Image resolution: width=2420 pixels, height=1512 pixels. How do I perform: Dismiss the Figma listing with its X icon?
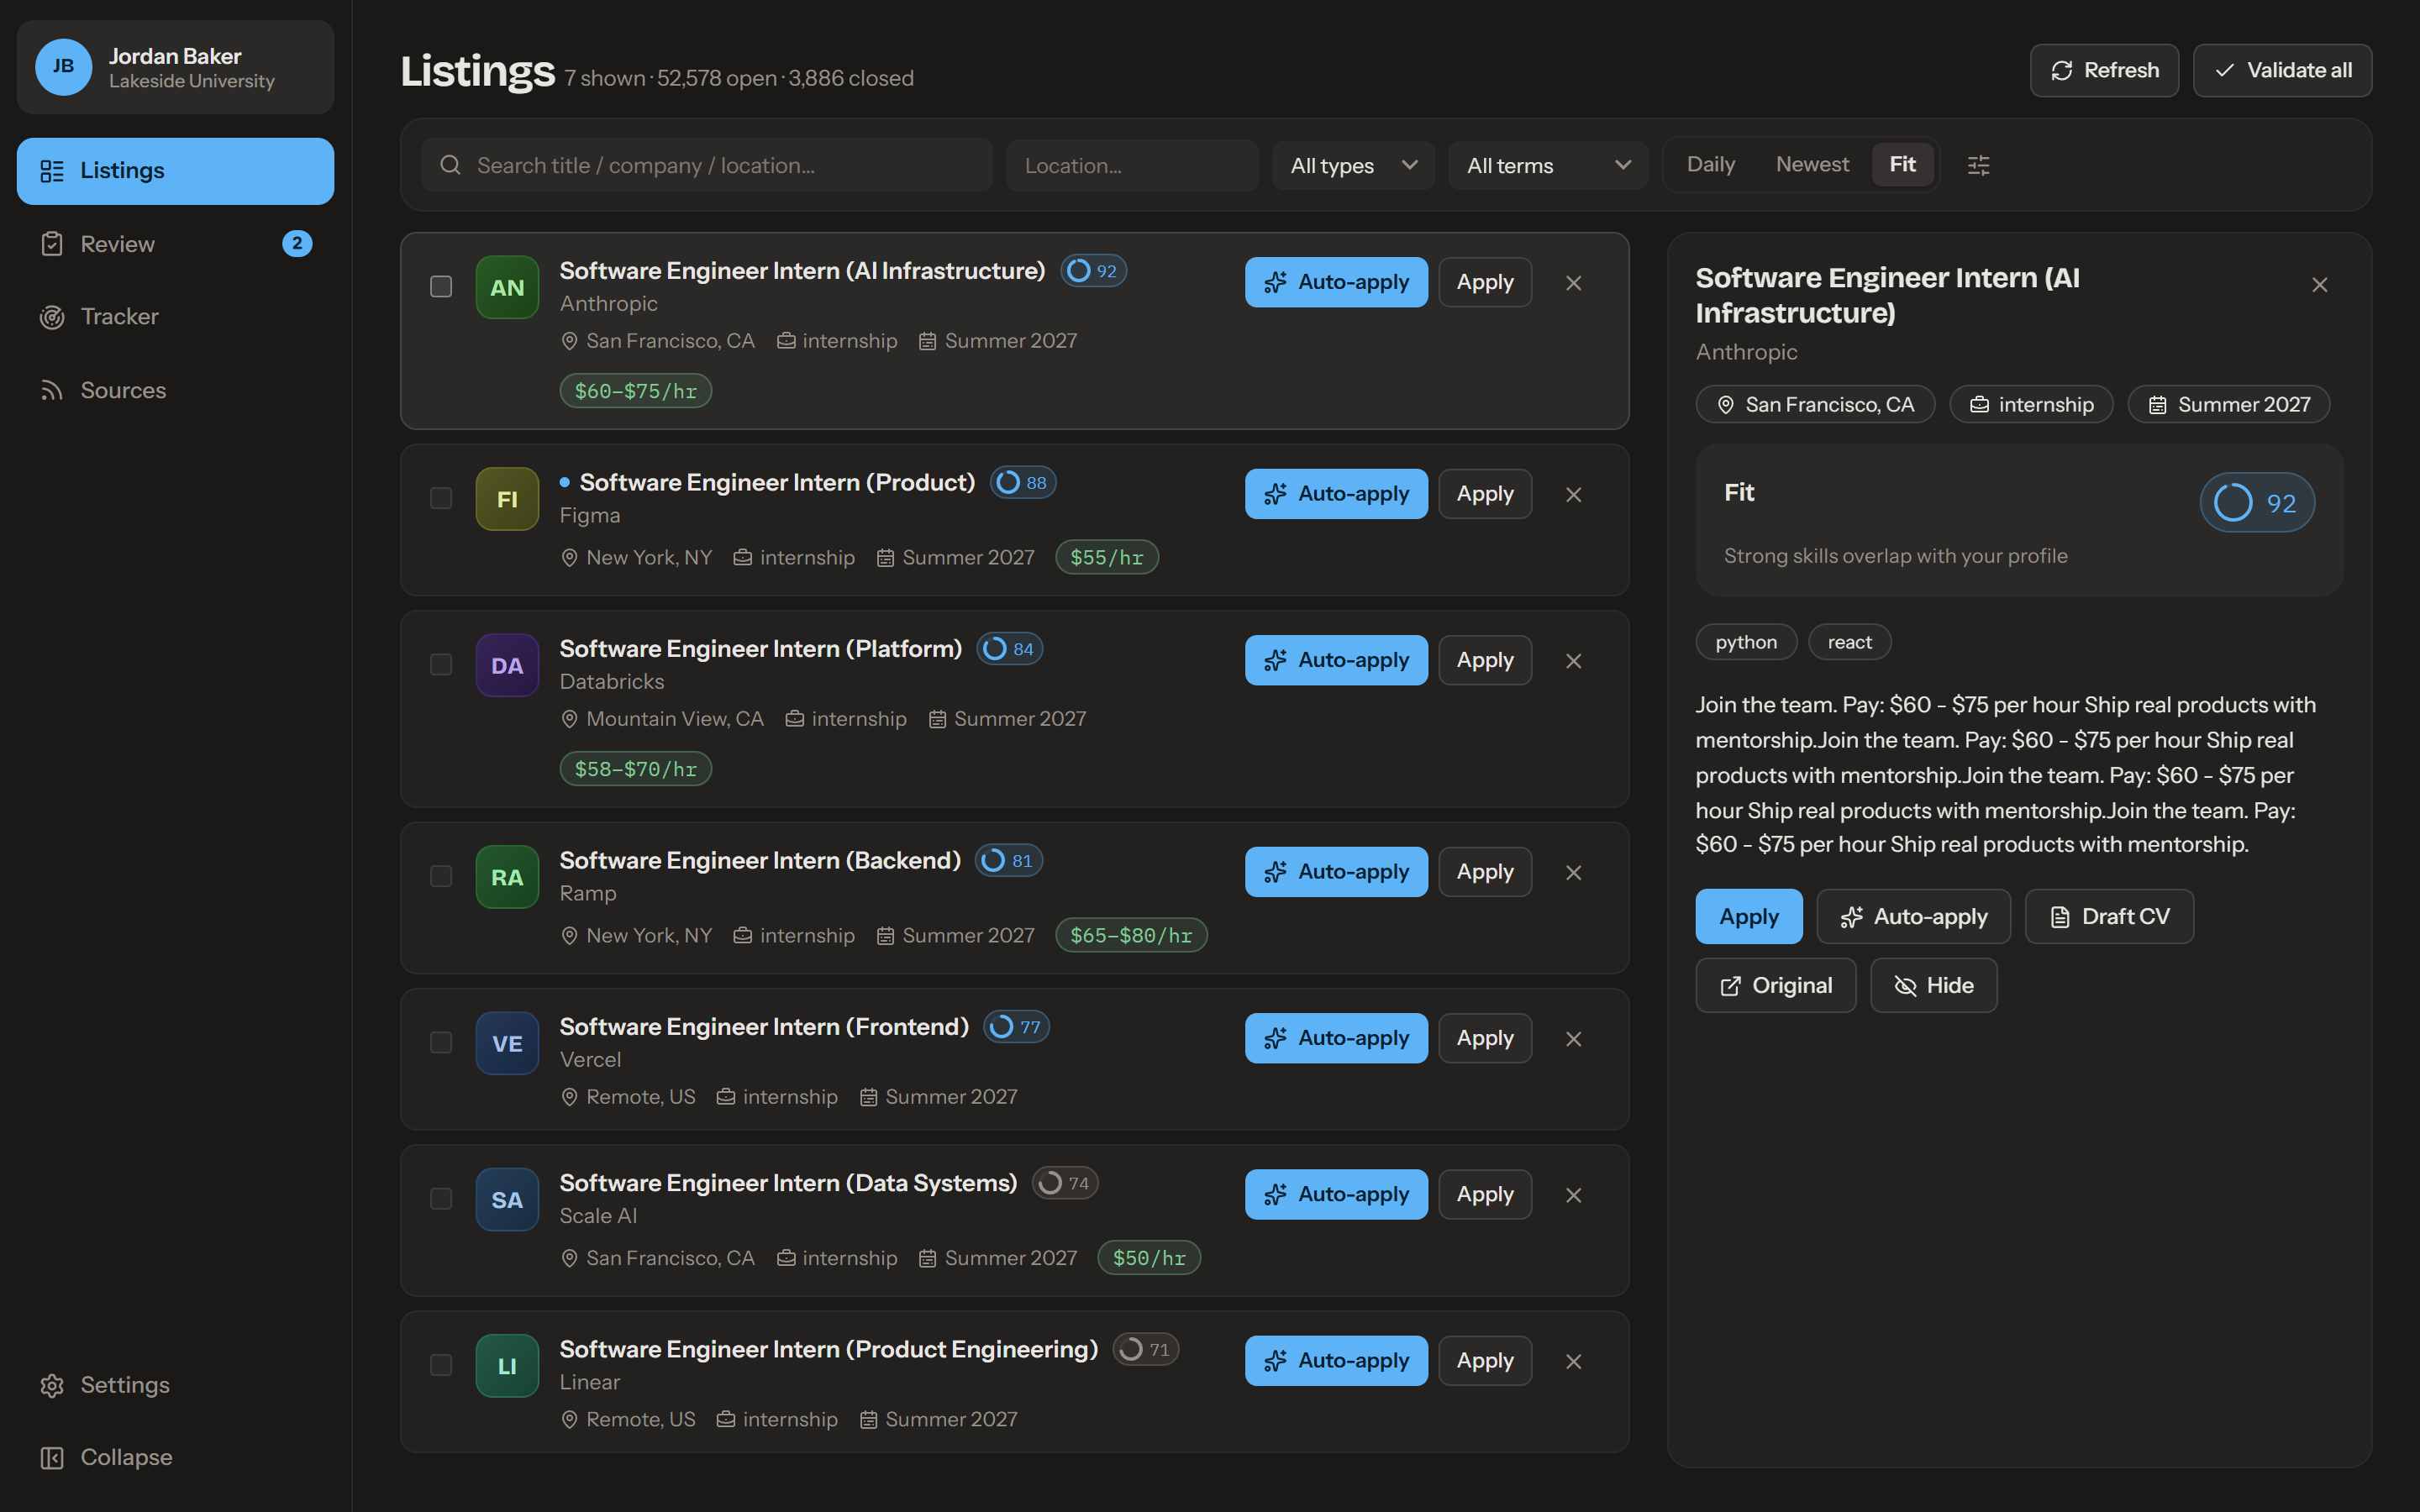1573,495
